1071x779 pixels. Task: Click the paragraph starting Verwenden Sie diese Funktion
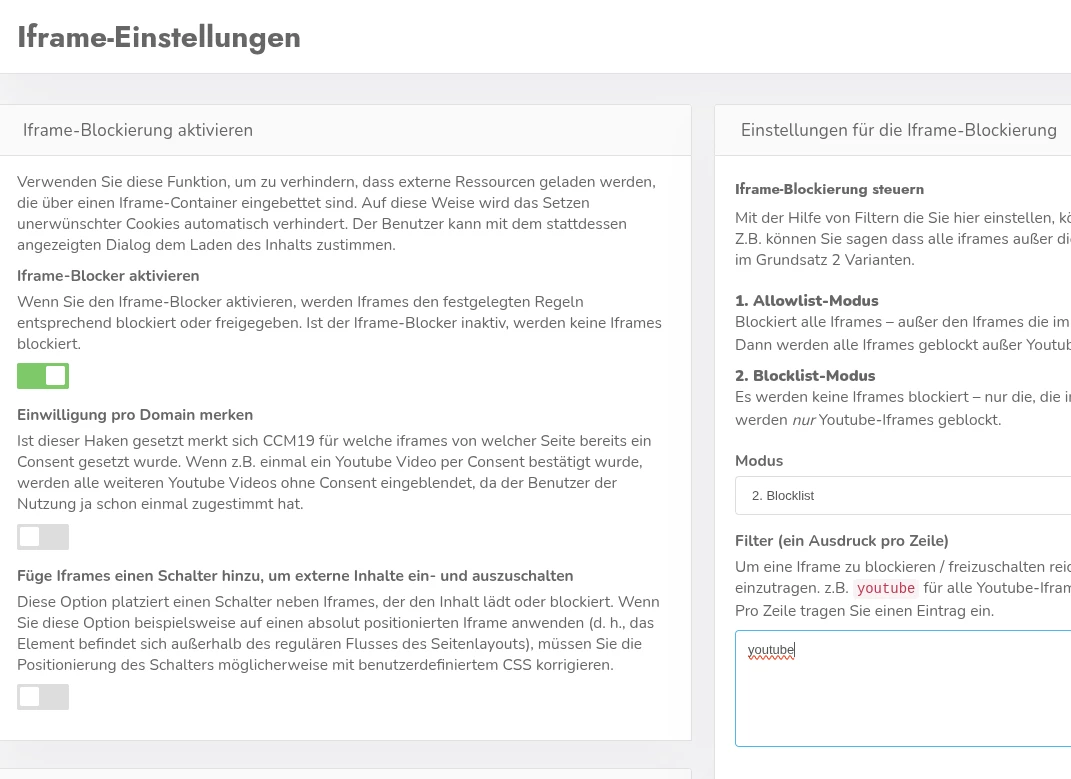pyautogui.click(x=336, y=213)
